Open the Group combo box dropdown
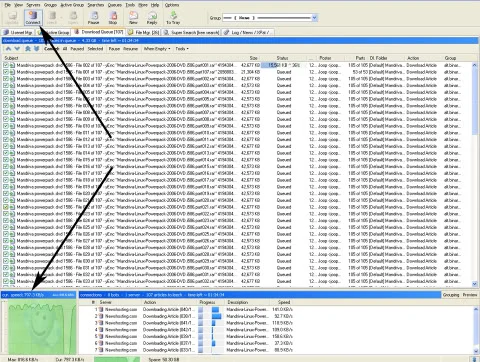480x362 pixels. pyautogui.click(x=314, y=18)
